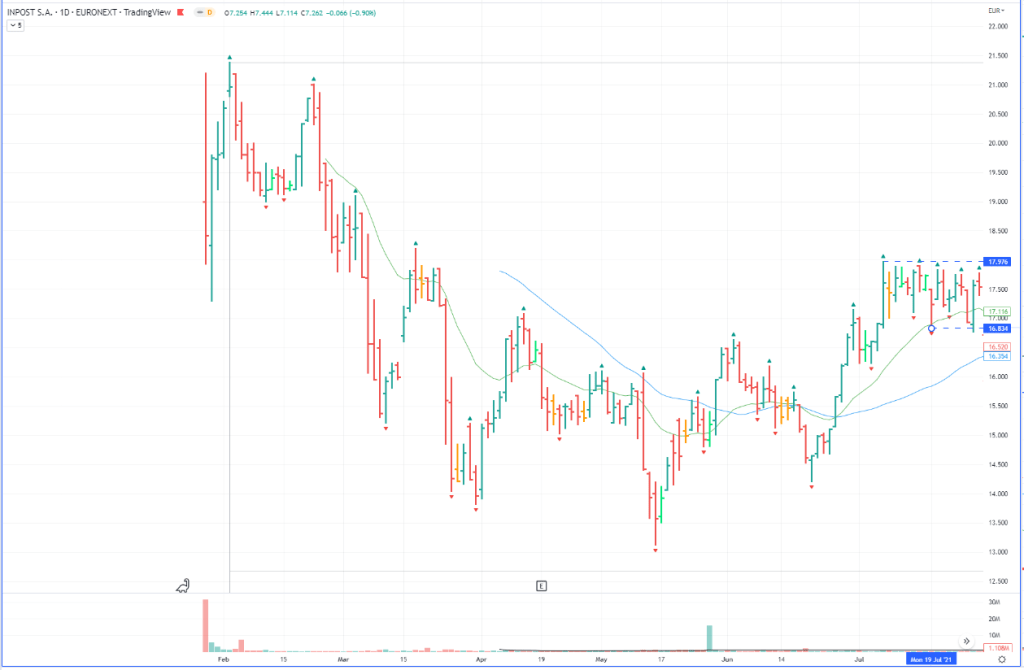Image resolution: width=1024 pixels, height=670 pixels.
Task: Click the white circle marker at 16.834 line
Action: click(932, 328)
